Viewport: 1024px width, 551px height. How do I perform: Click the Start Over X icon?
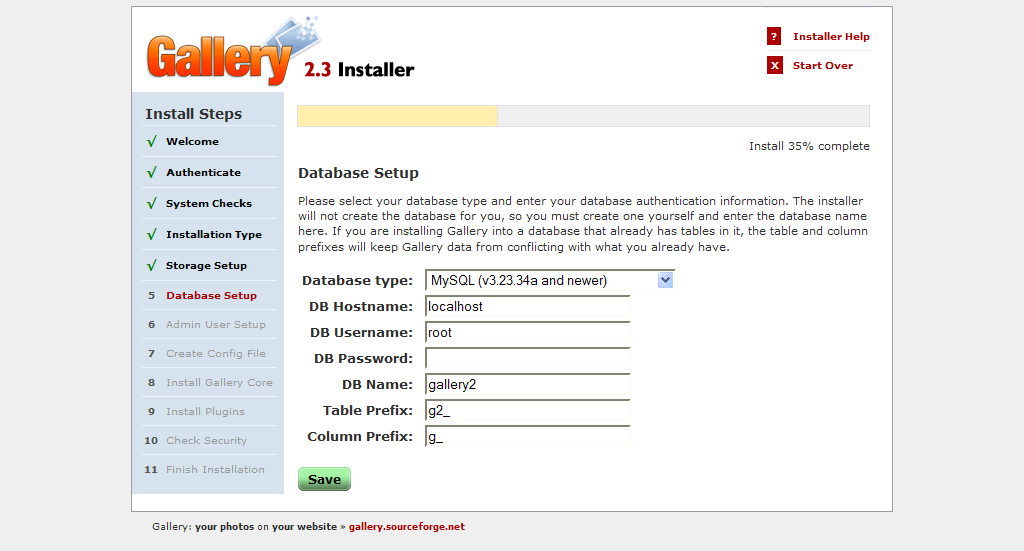tap(775, 65)
